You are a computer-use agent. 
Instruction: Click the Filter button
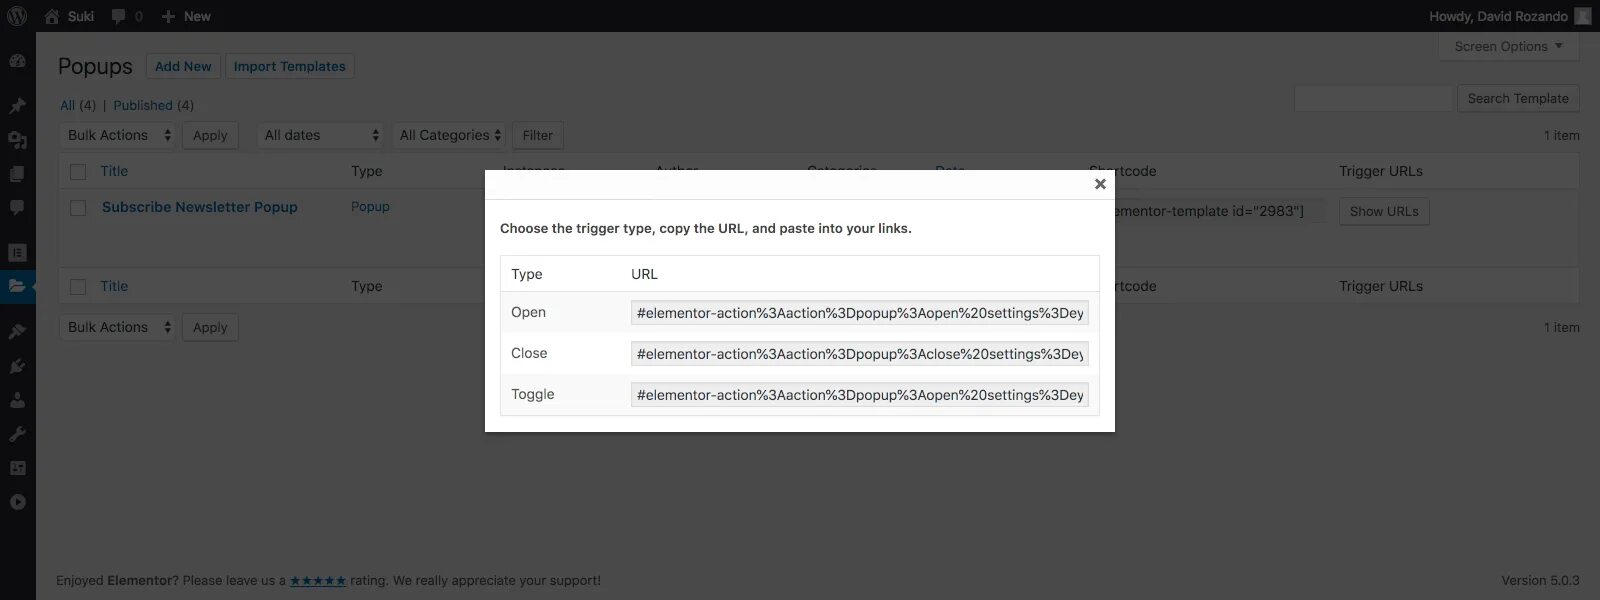point(537,135)
